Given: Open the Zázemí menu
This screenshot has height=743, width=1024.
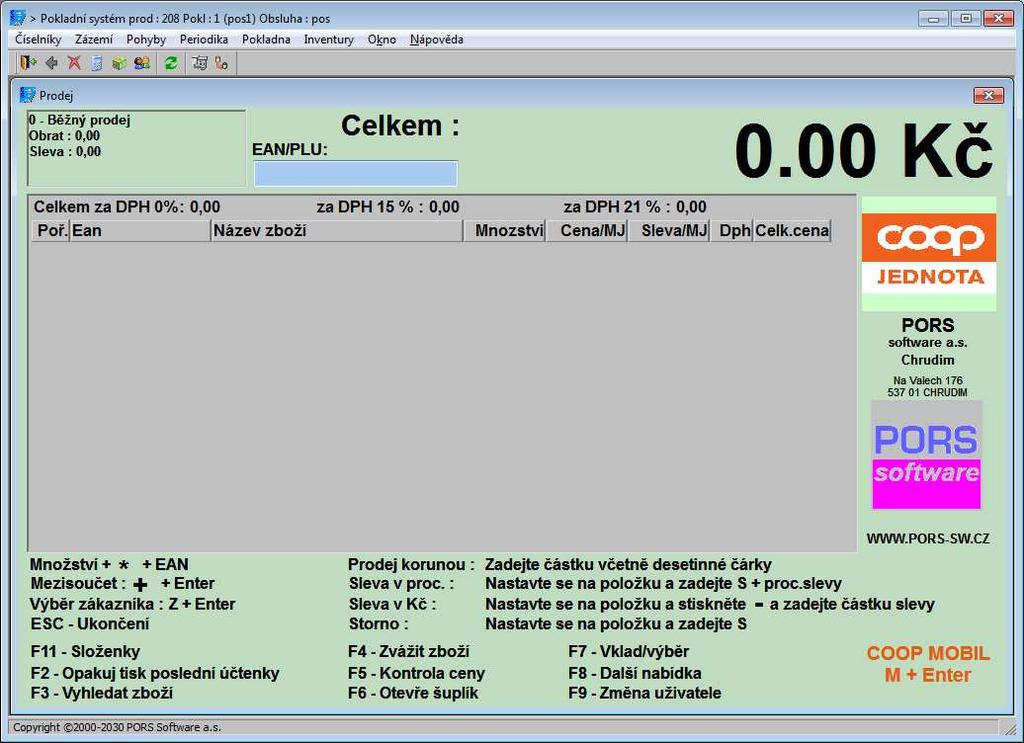Looking at the screenshot, I should coord(93,39).
